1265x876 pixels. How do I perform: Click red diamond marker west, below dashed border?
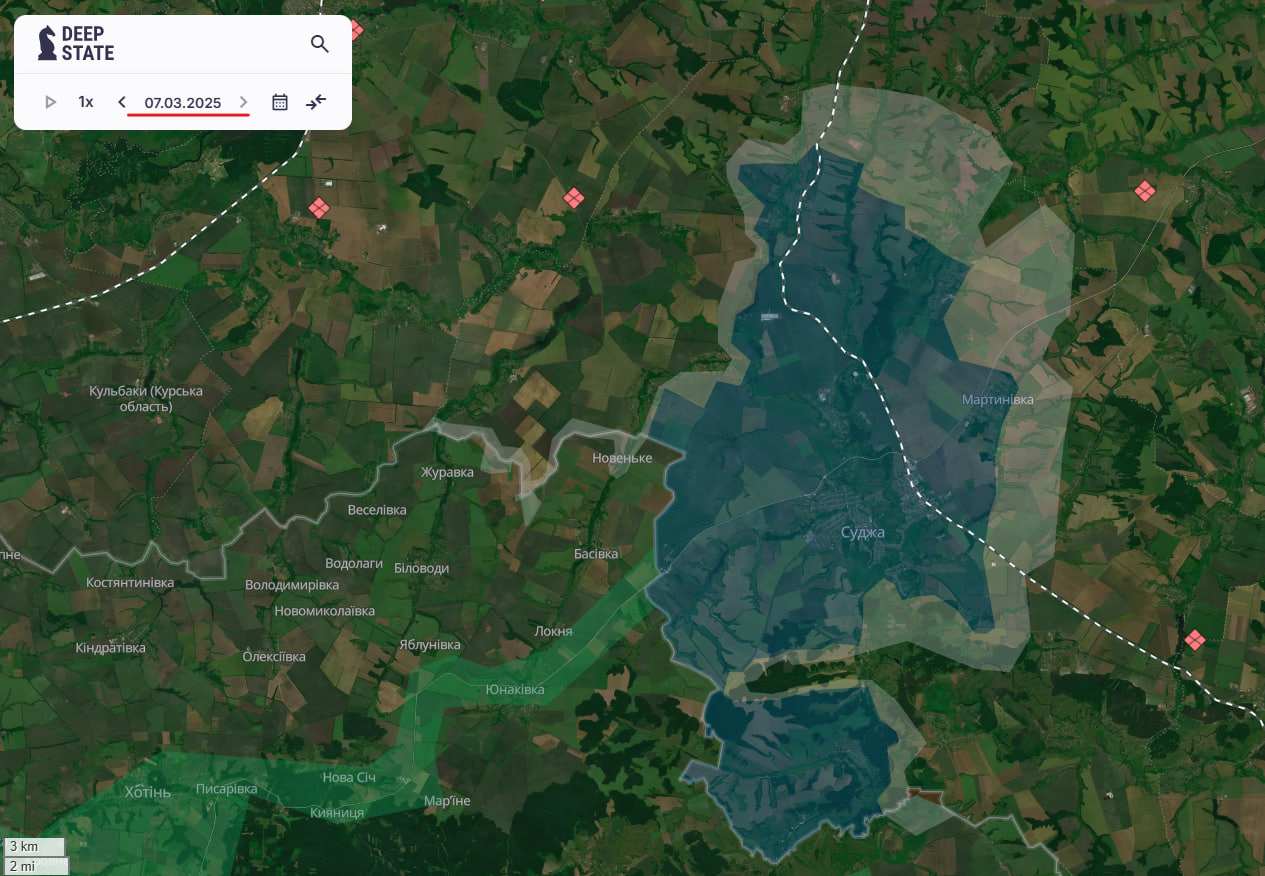(x=318, y=208)
